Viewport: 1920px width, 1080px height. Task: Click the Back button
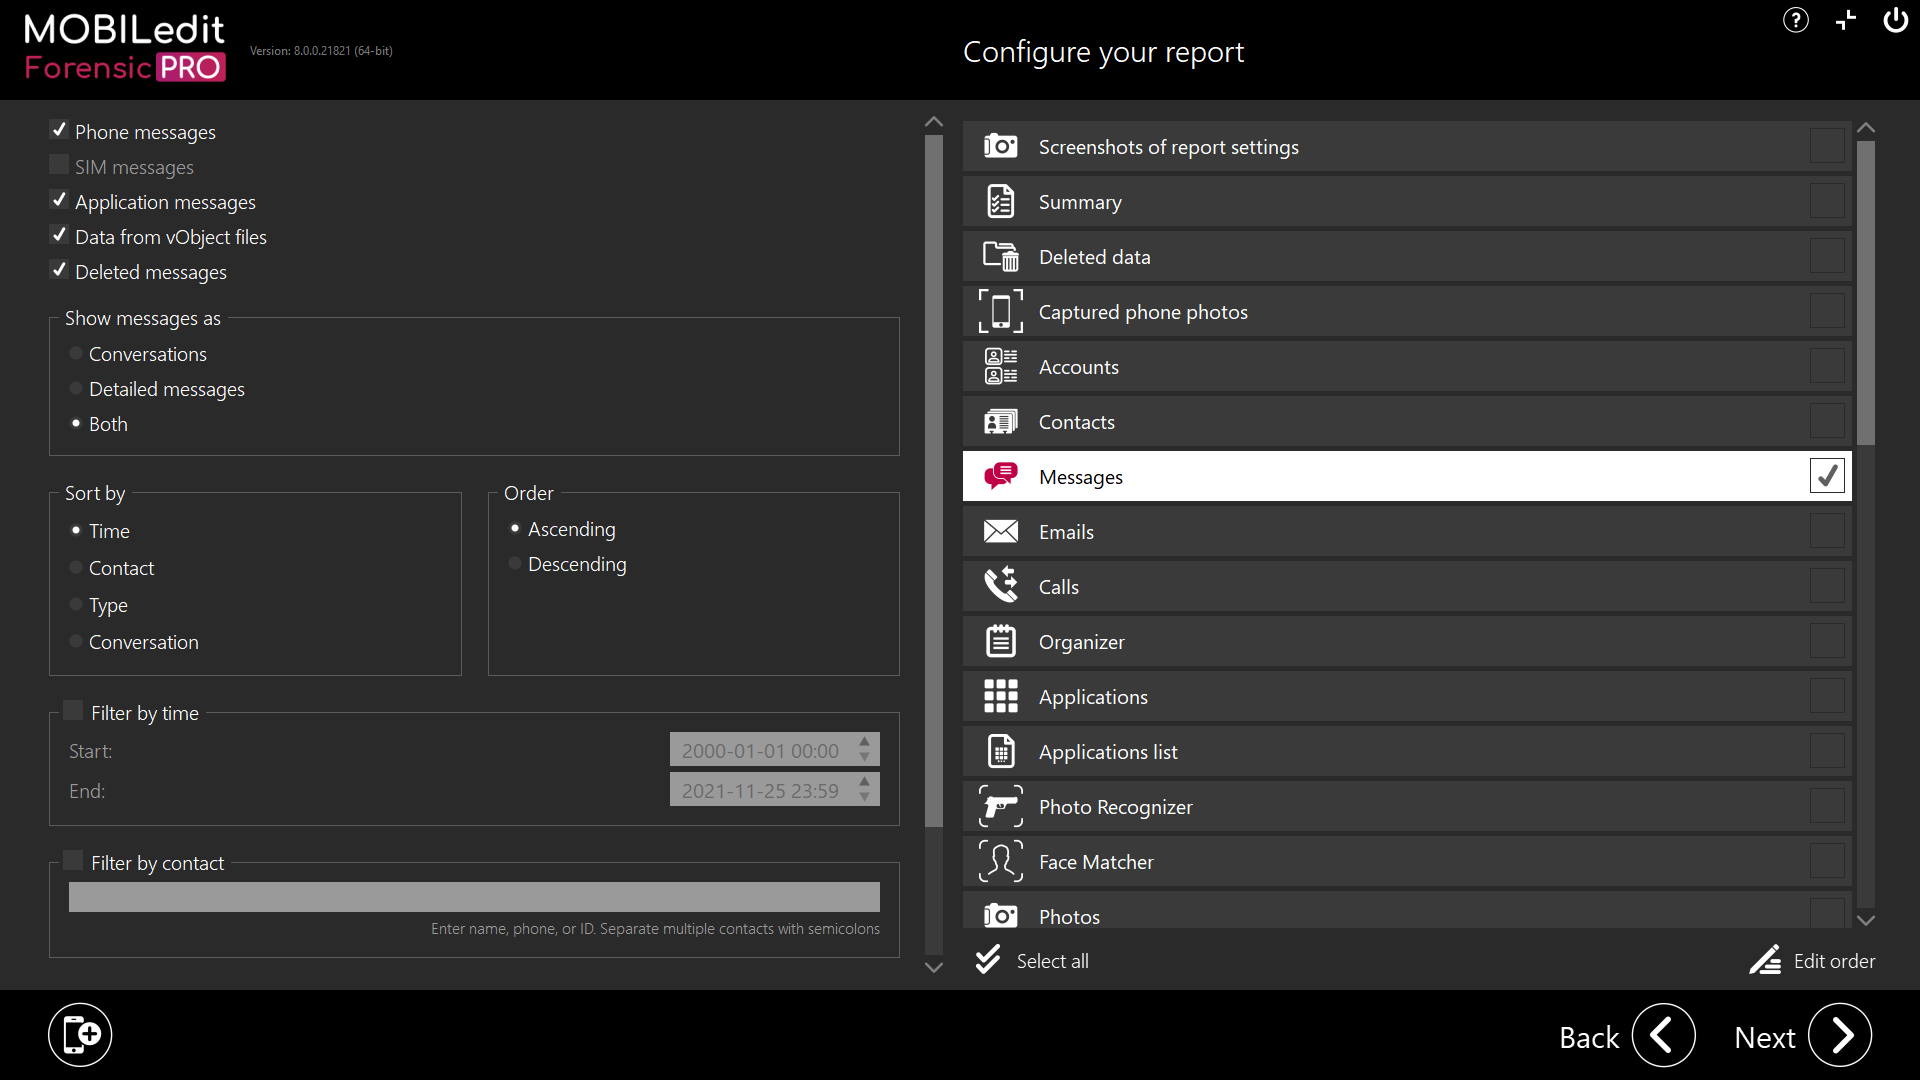tap(1663, 1035)
